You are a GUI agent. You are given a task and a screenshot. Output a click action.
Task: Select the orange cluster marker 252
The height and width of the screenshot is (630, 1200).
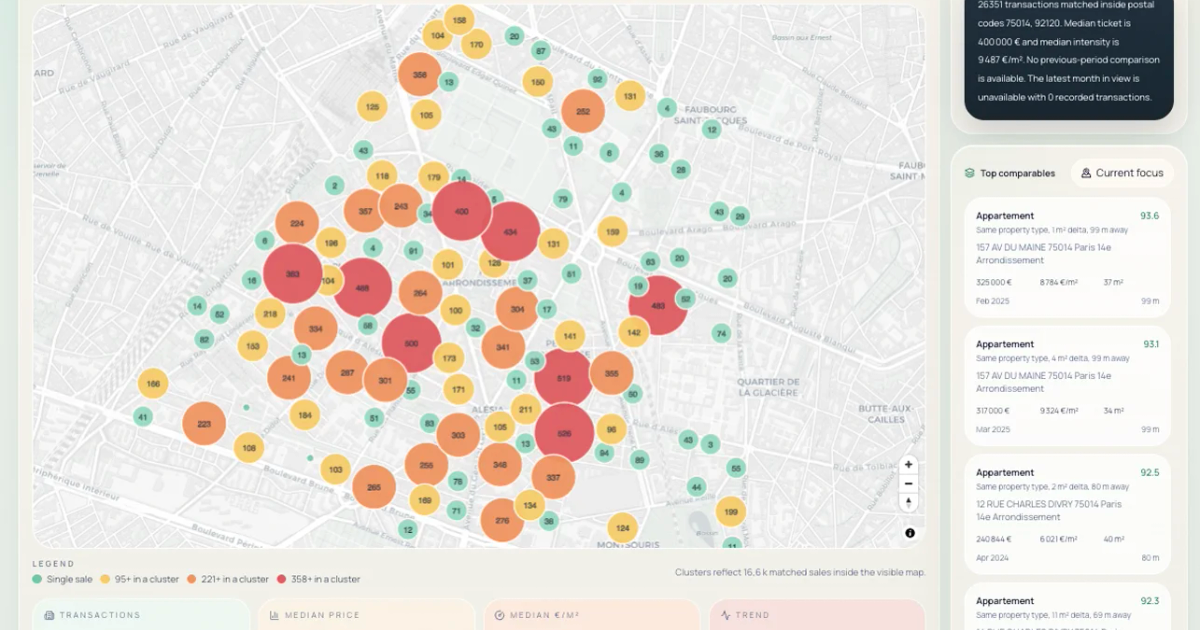point(583,111)
